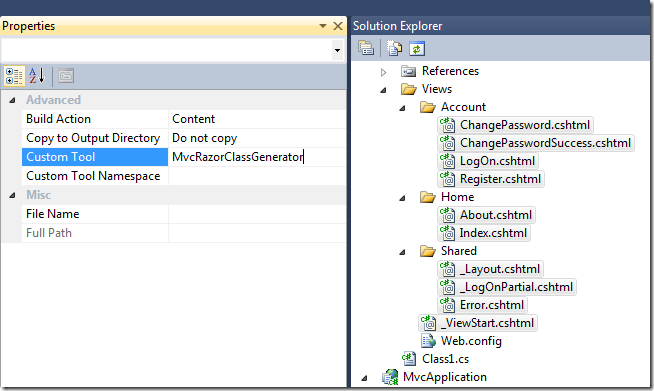Screen dimensions: 654x391
Task: Select the Views folder
Action: pos(437,89)
